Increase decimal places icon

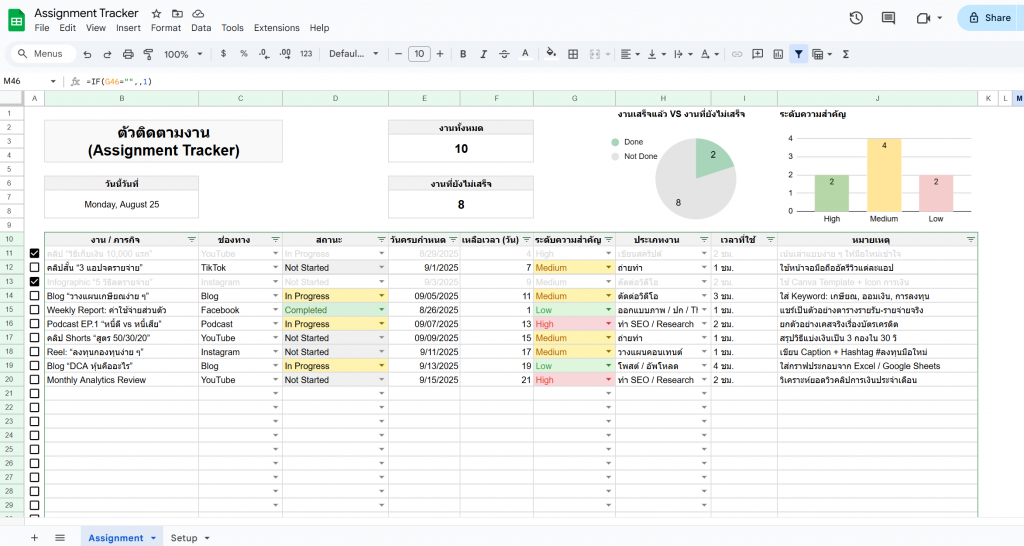tap(285, 54)
